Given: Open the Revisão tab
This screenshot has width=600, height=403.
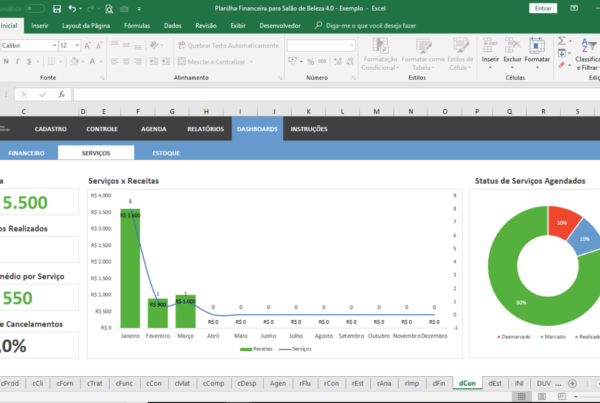Looking at the screenshot, I should tap(206, 26).
